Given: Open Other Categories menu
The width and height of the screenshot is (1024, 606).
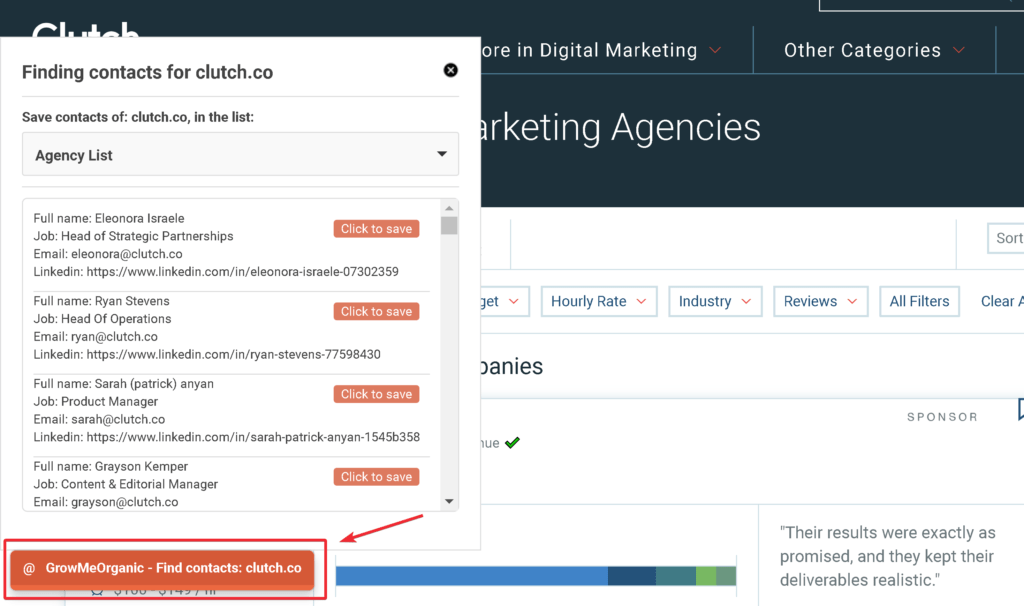Looking at the screenshot, I should click(874, 50).
